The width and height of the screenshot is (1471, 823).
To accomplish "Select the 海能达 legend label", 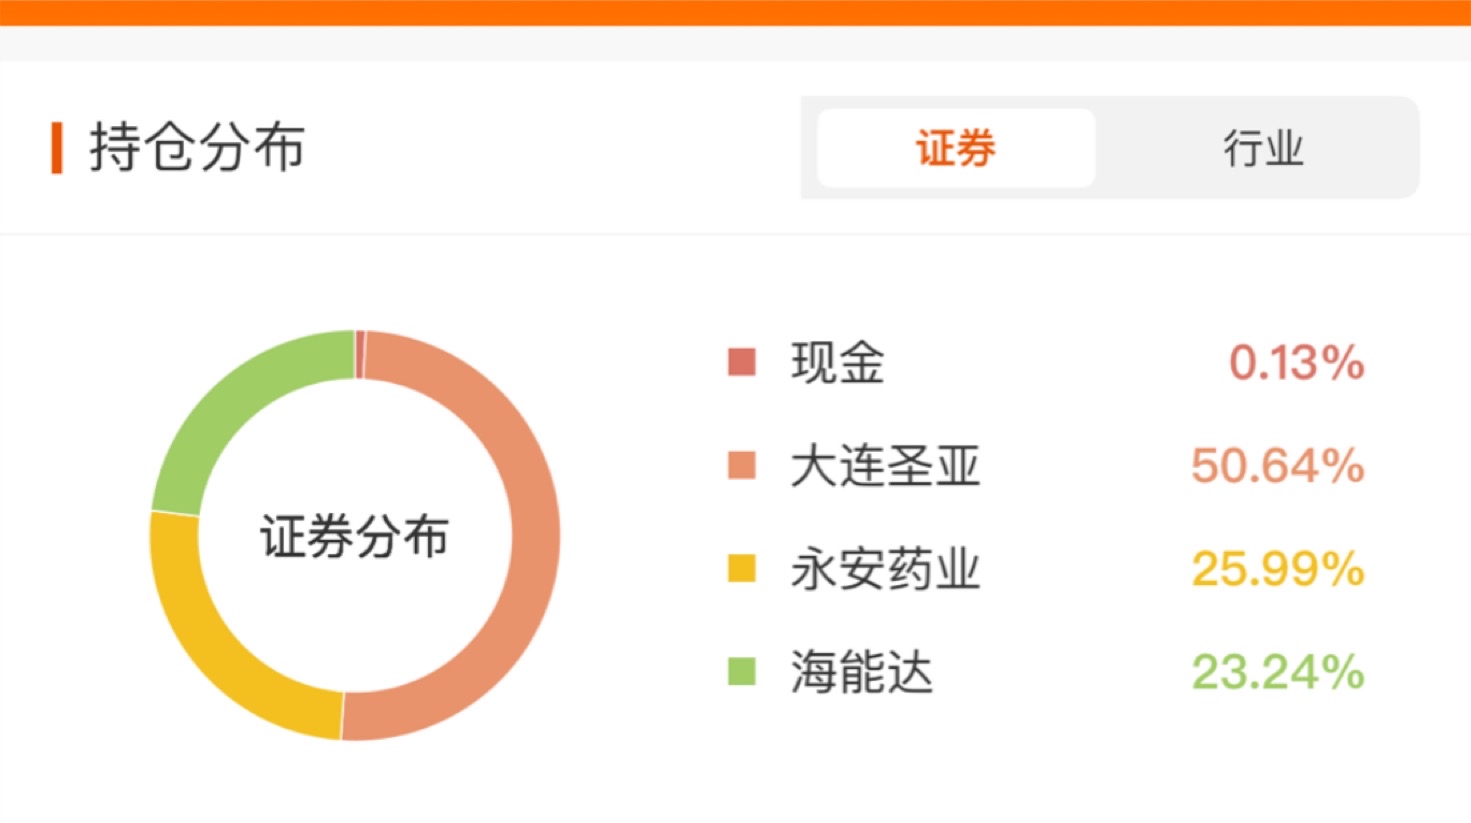I will tap(861, 672).
